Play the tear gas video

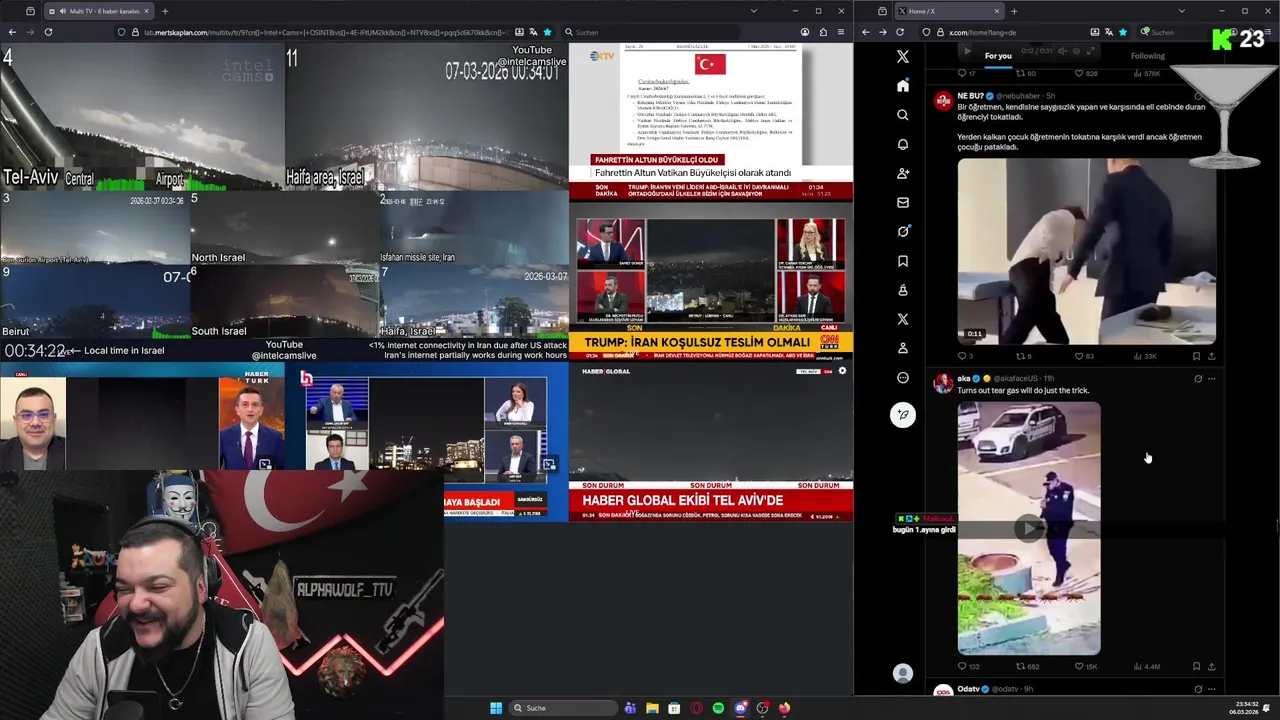click(x=1028, y=528)
